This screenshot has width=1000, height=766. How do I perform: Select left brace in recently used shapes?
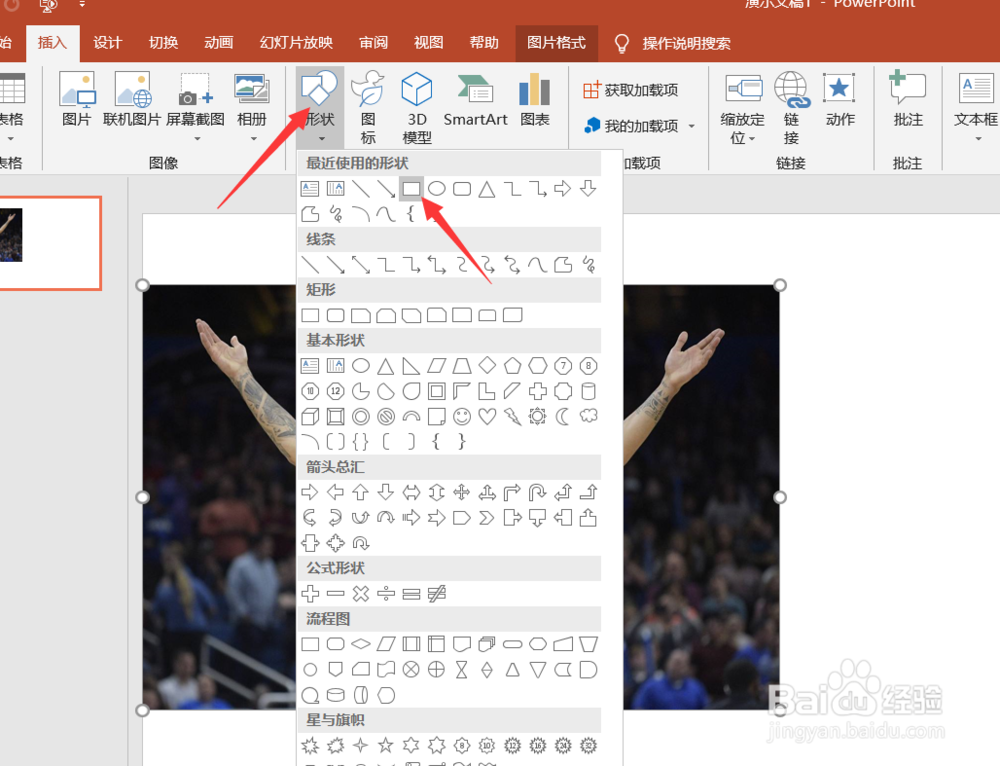pyautogui.click(x=411, y=214)
